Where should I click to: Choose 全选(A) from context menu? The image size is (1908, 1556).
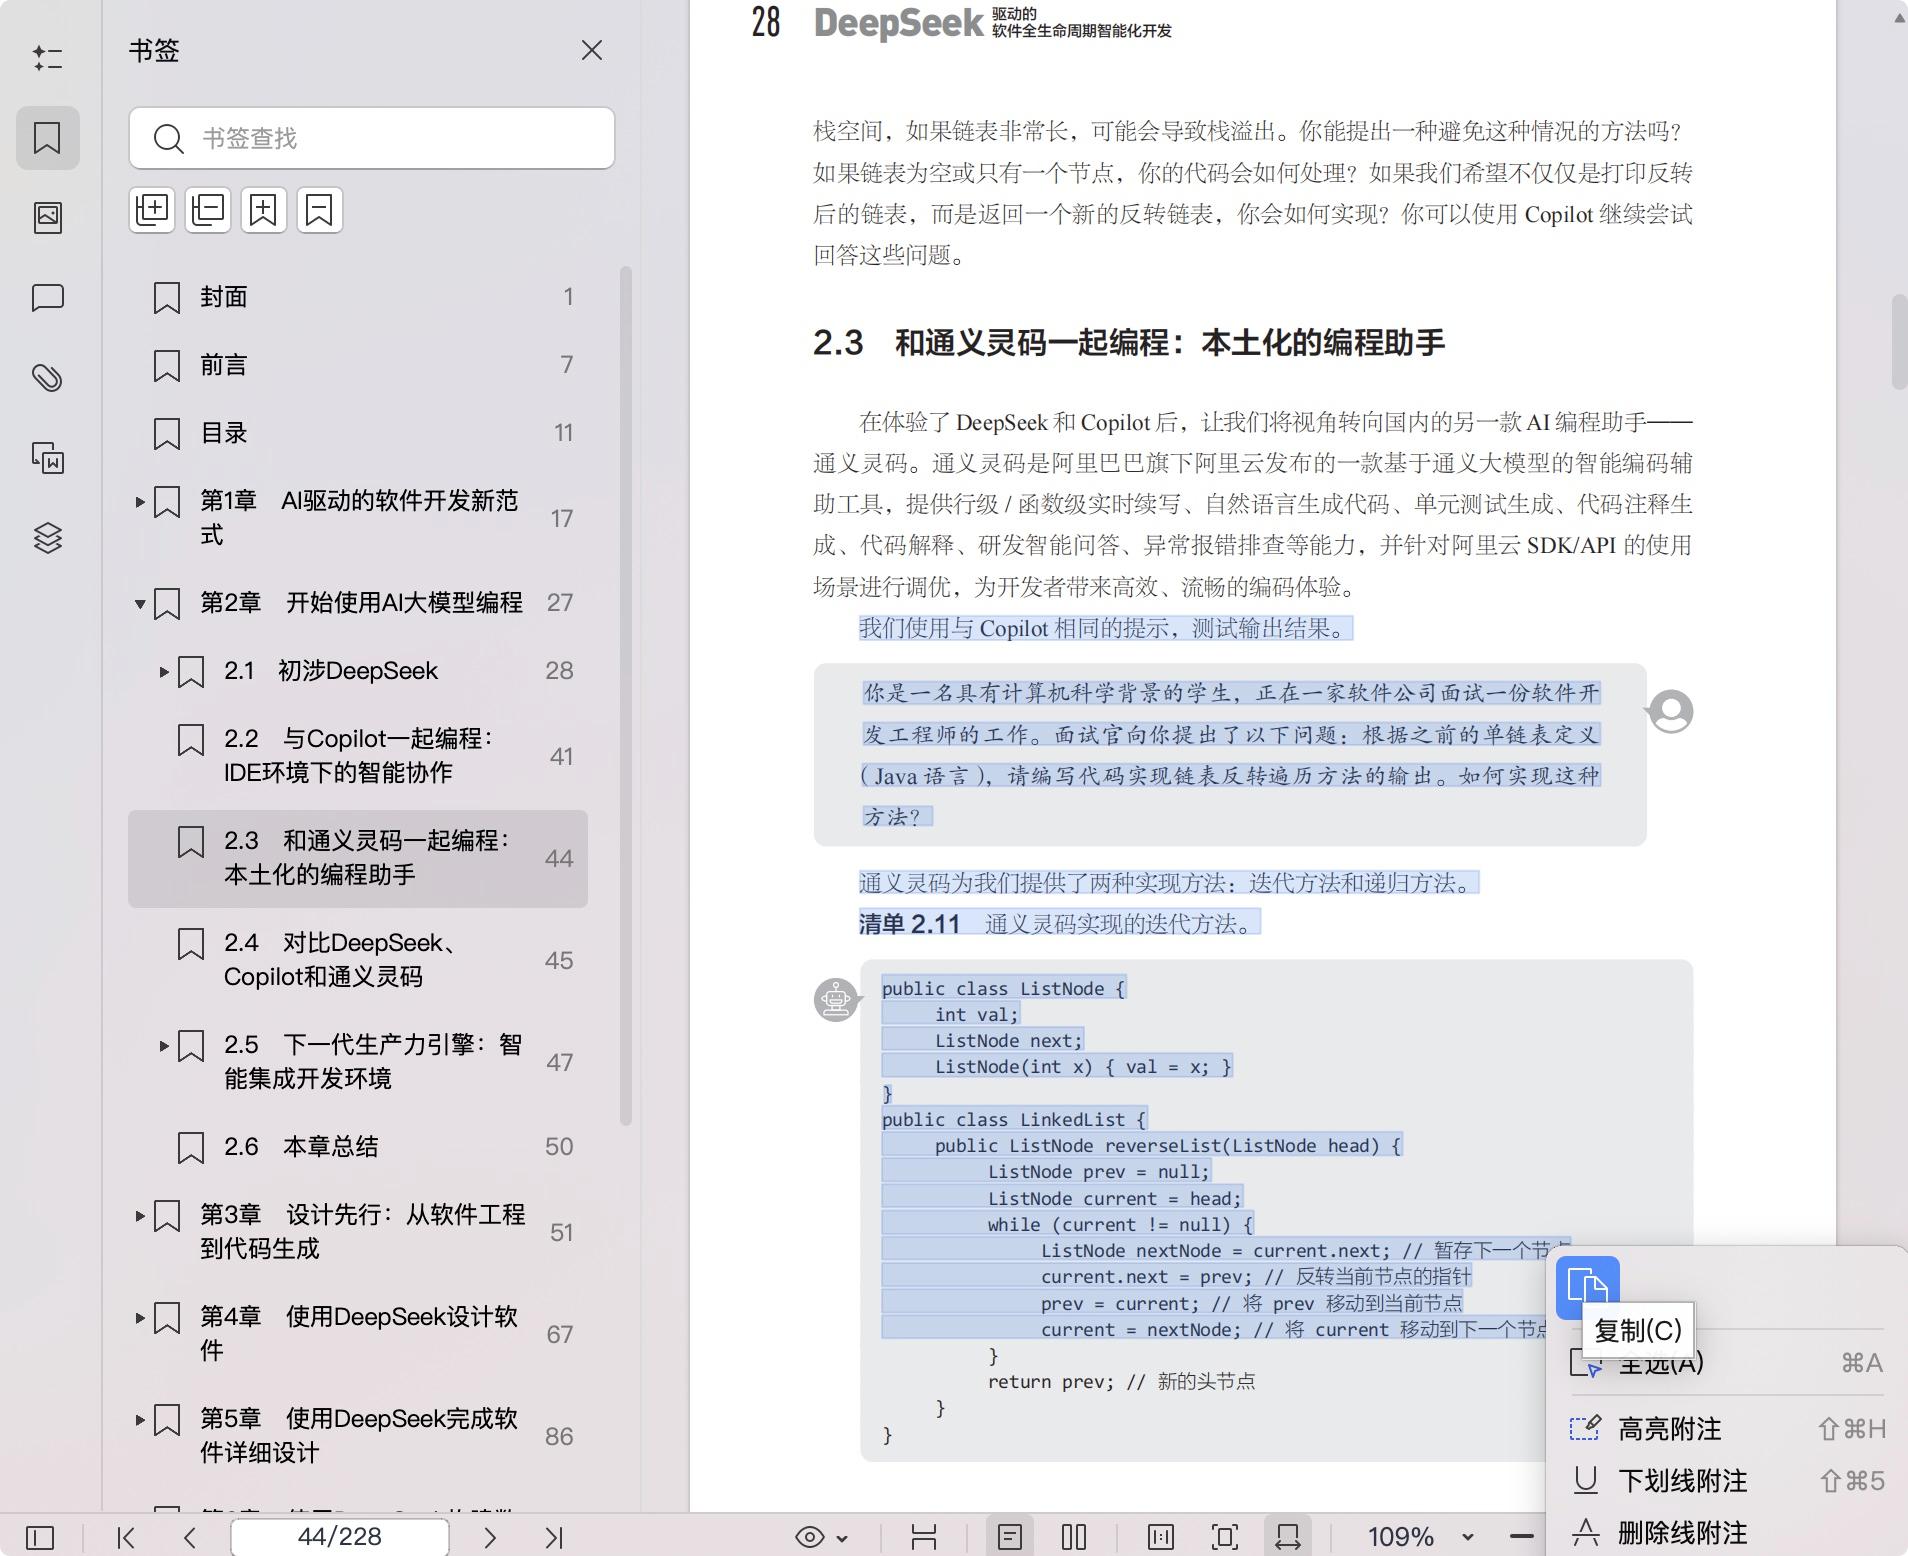click(x=1726, y=1363)
